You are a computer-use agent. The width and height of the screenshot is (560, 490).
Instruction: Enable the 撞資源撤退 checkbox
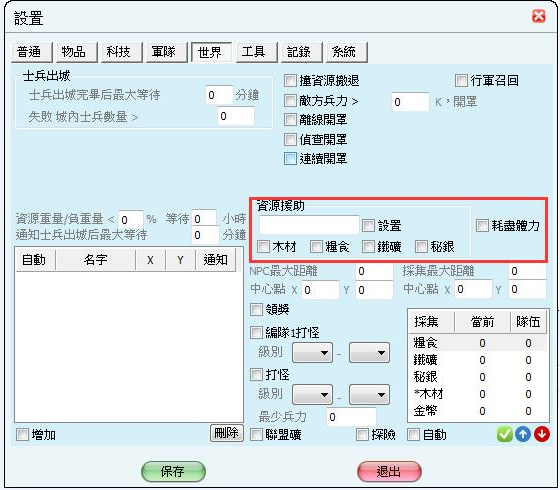pos(290,80)
